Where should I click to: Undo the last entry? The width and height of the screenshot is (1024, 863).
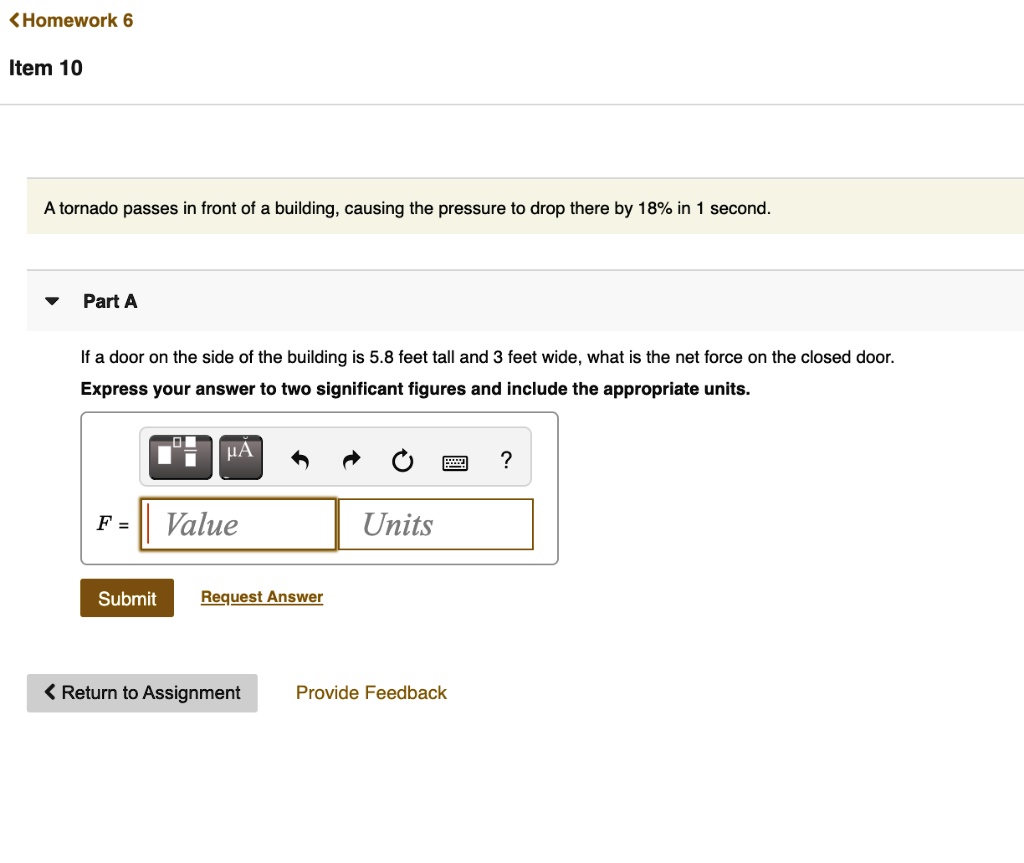pyautogui.click(x=300, y=461)
